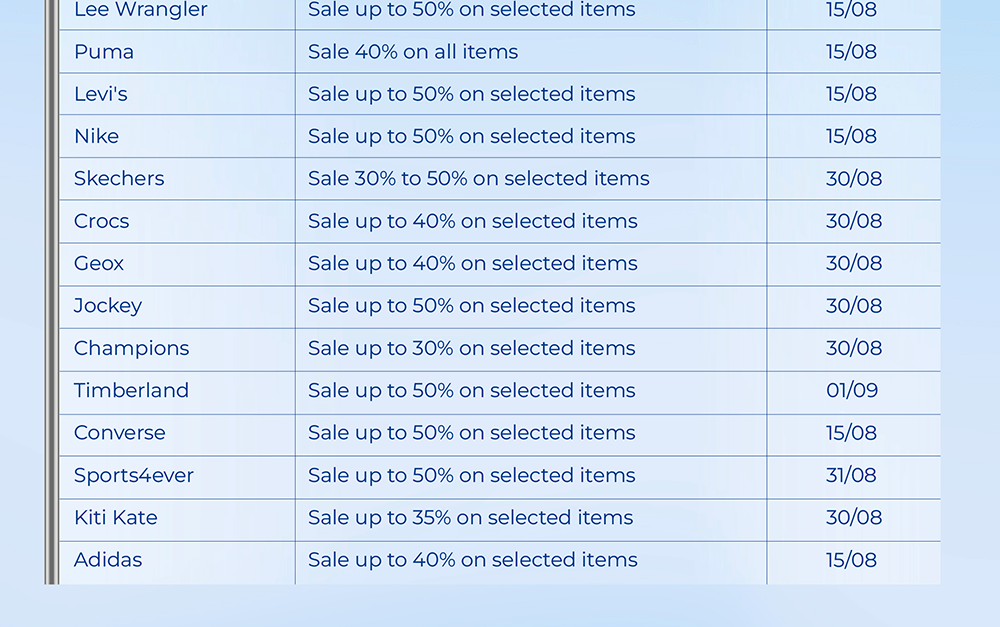Select the Kiti Kate brand cell

click(x=116, y=518)
